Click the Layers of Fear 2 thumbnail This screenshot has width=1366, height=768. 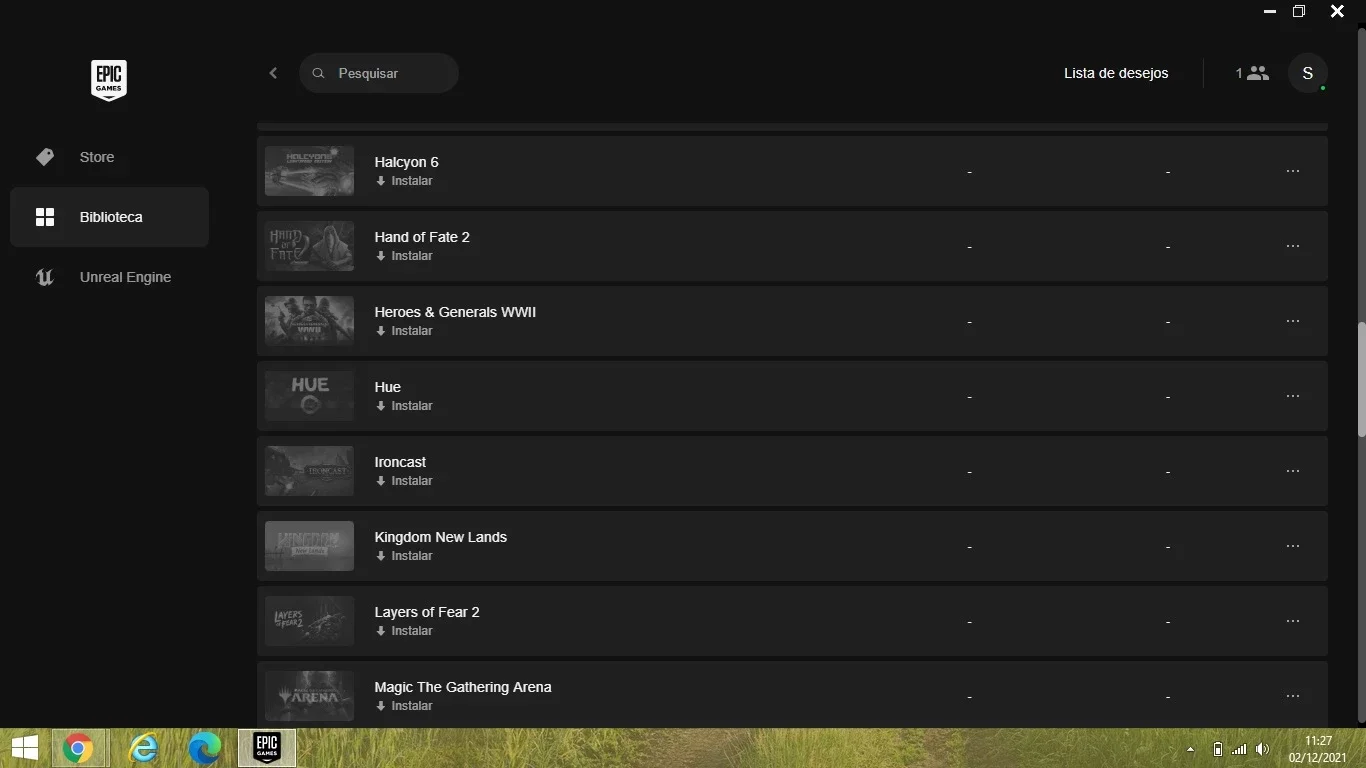[309, 621]
